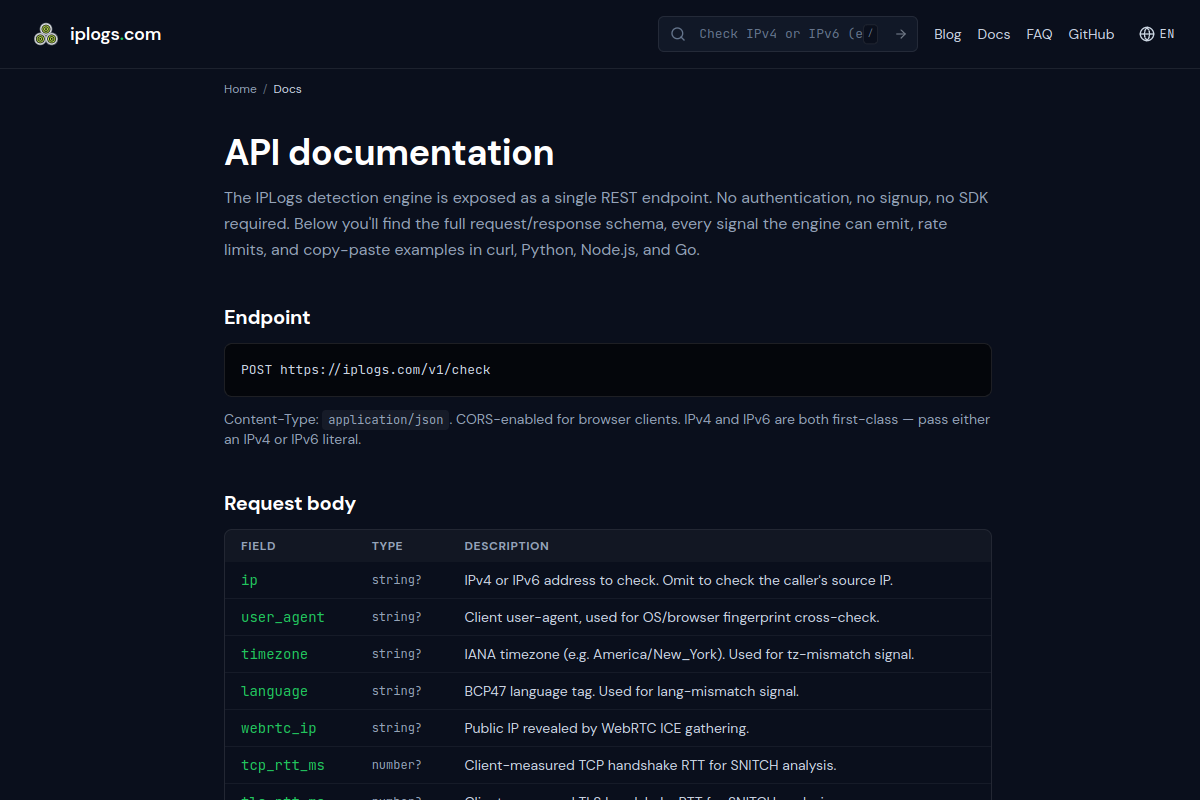1200x800 pixels.
Task: Click the search magnifier icon
Action: pyautogui.click(x=678, y=34)
